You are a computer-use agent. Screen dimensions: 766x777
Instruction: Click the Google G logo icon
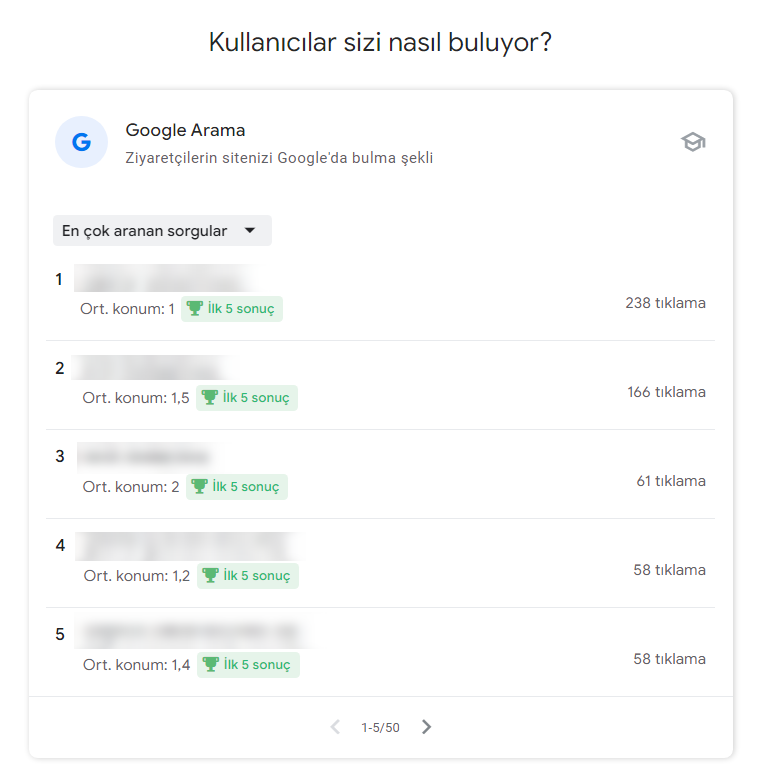click(81, 142)
